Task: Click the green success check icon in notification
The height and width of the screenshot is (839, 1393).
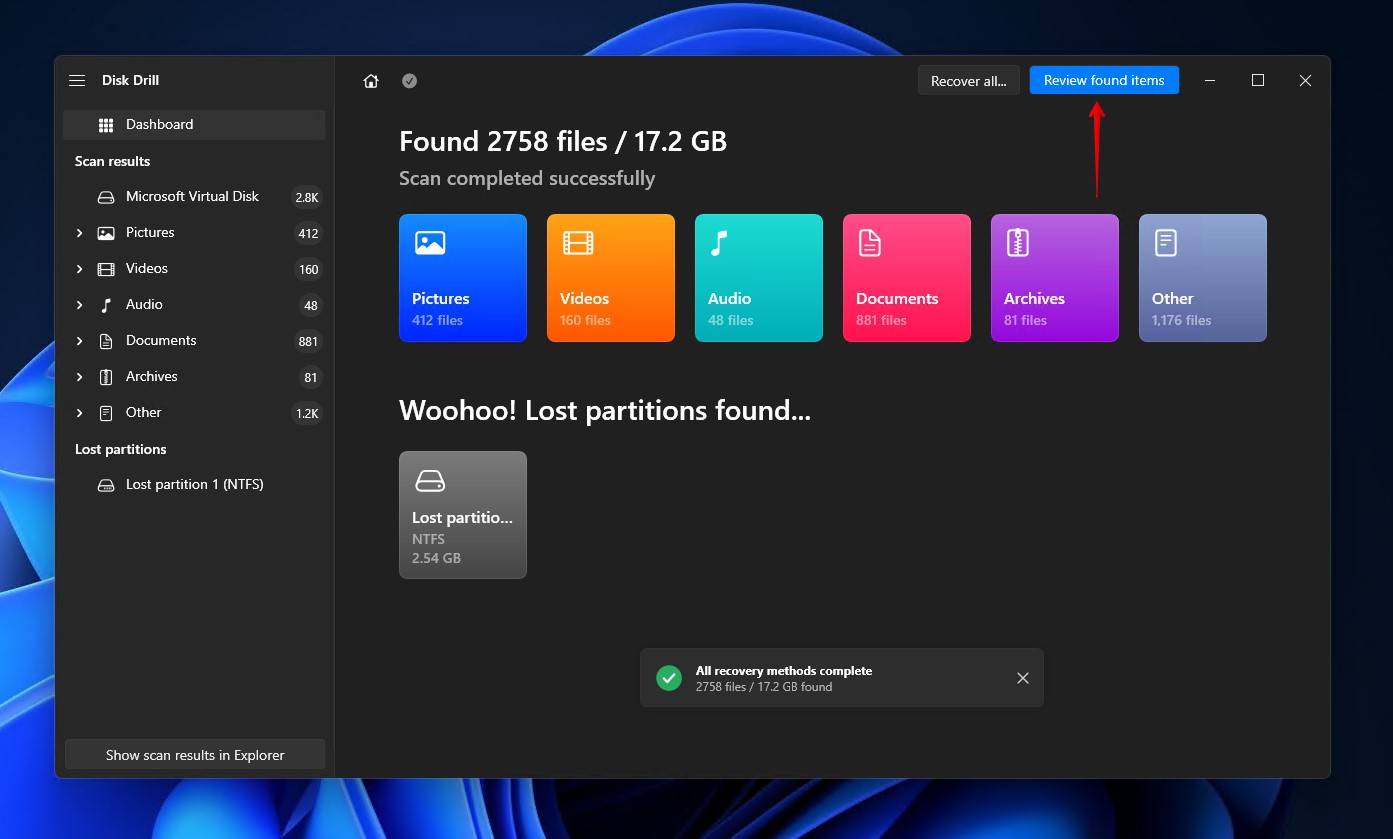Action: click(x=669, y=678)
